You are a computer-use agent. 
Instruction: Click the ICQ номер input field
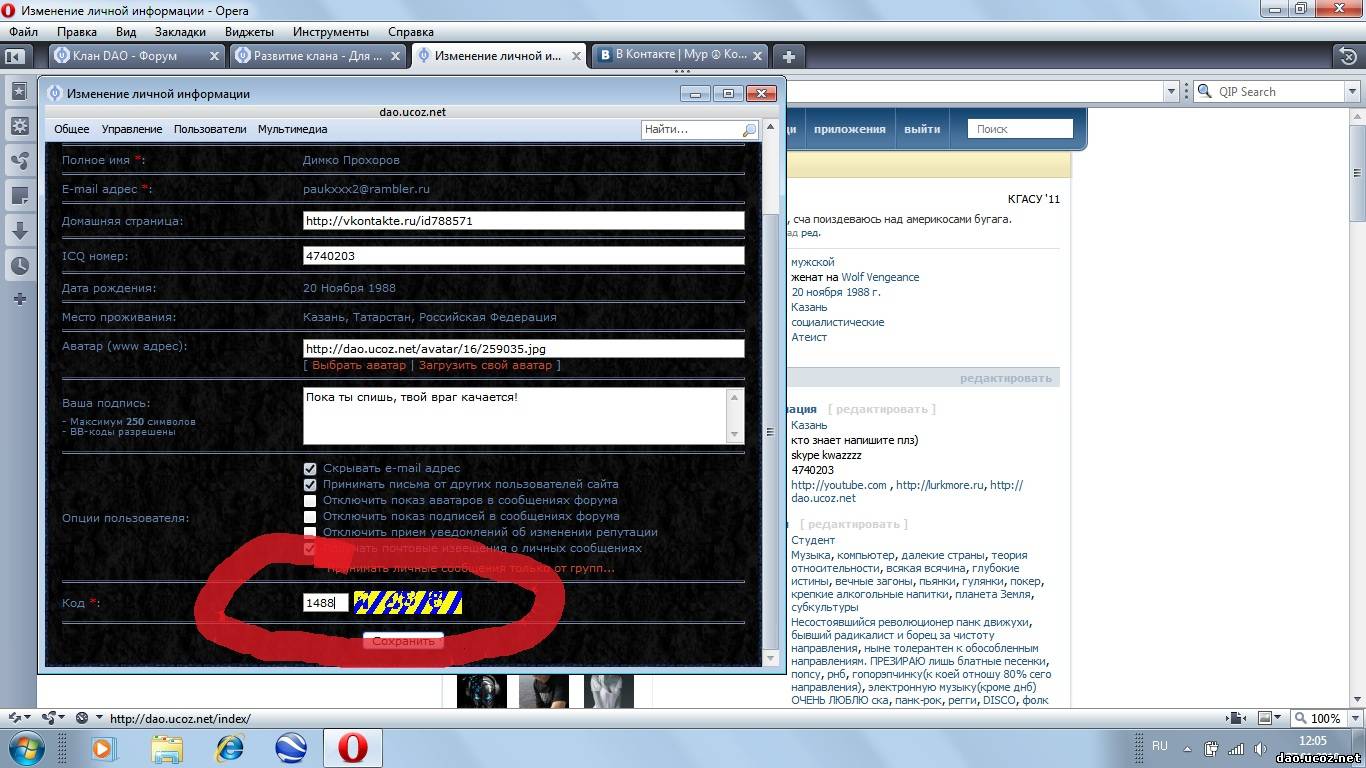523,256
